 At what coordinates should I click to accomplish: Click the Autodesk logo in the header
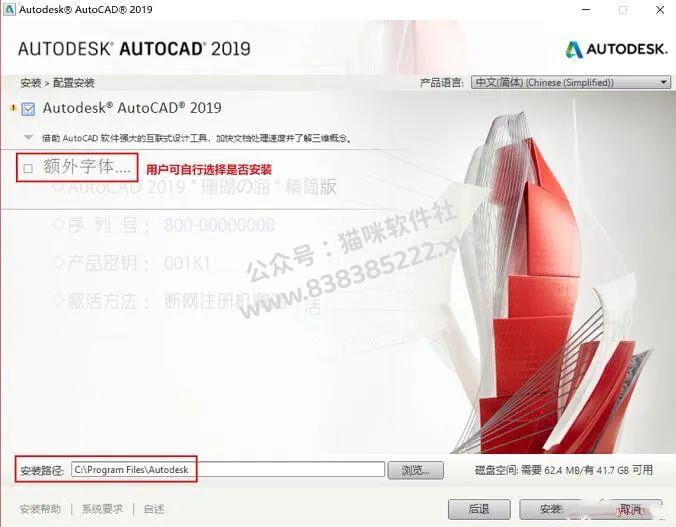pyautogui.click(x=617, y=50)
